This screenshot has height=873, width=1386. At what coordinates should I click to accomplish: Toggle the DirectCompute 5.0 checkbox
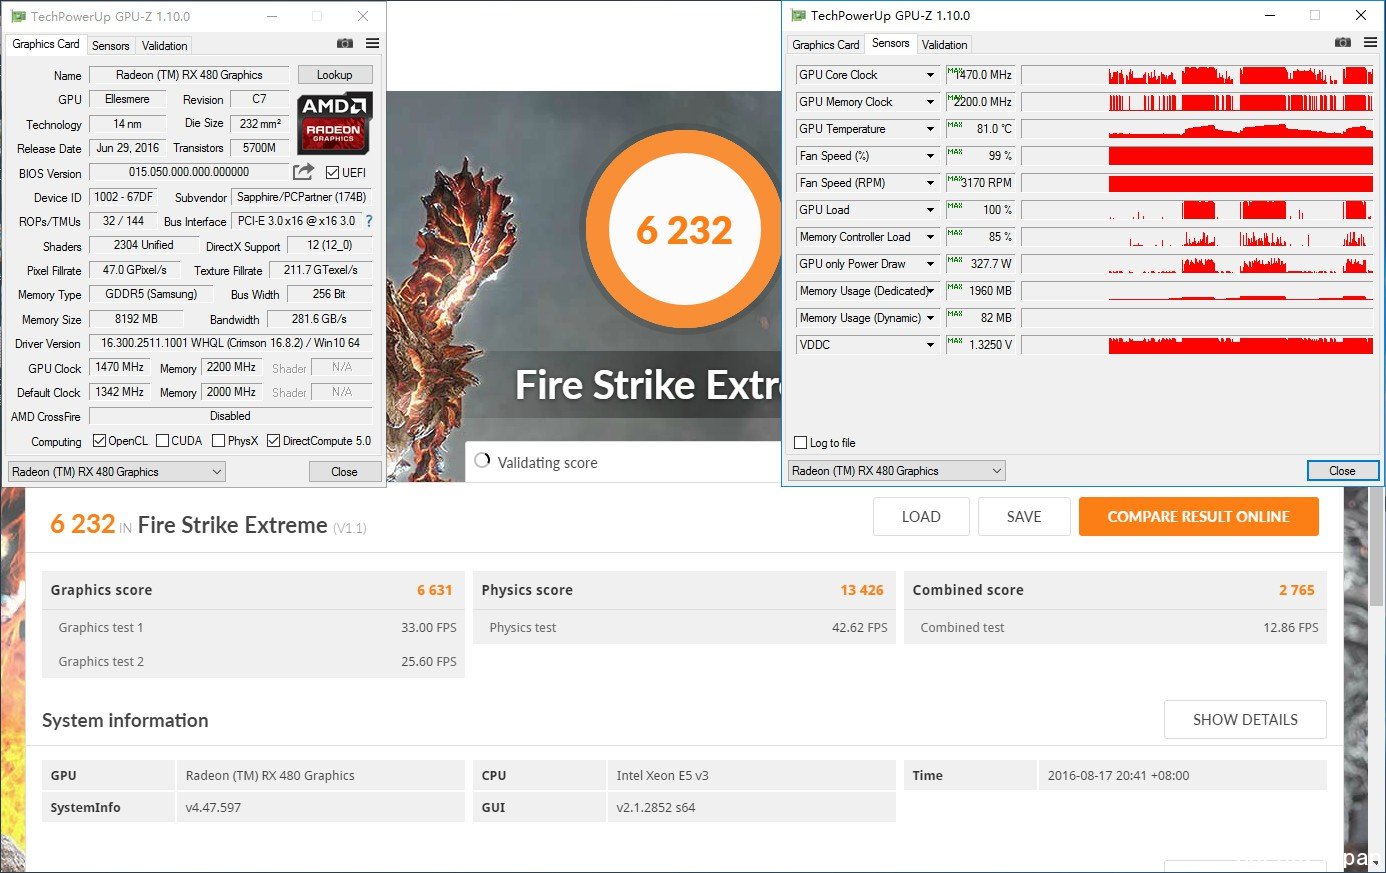pyautogui.click(x=273, y=440)
